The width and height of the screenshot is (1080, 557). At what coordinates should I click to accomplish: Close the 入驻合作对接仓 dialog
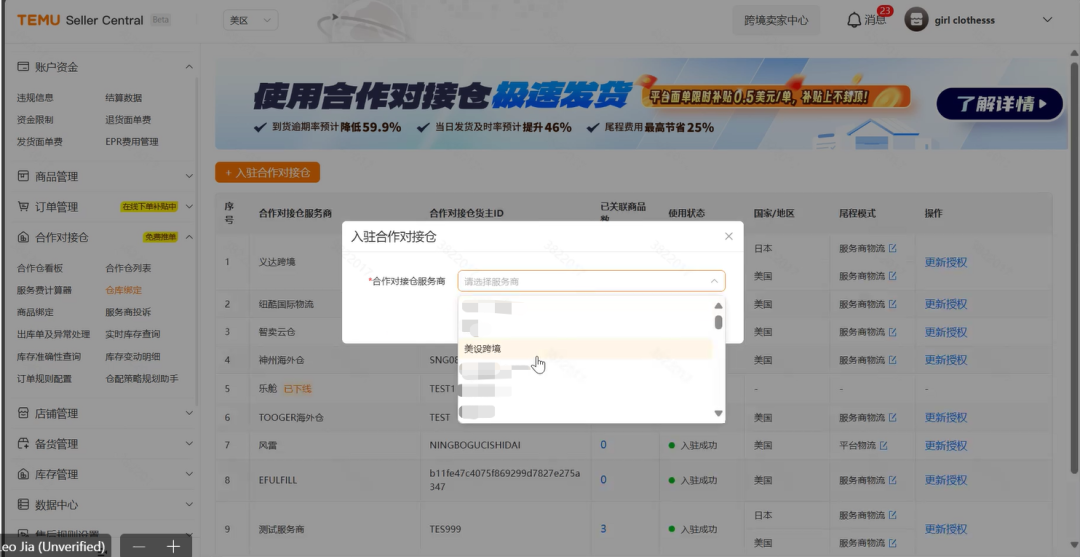click(x=729, y=236)
